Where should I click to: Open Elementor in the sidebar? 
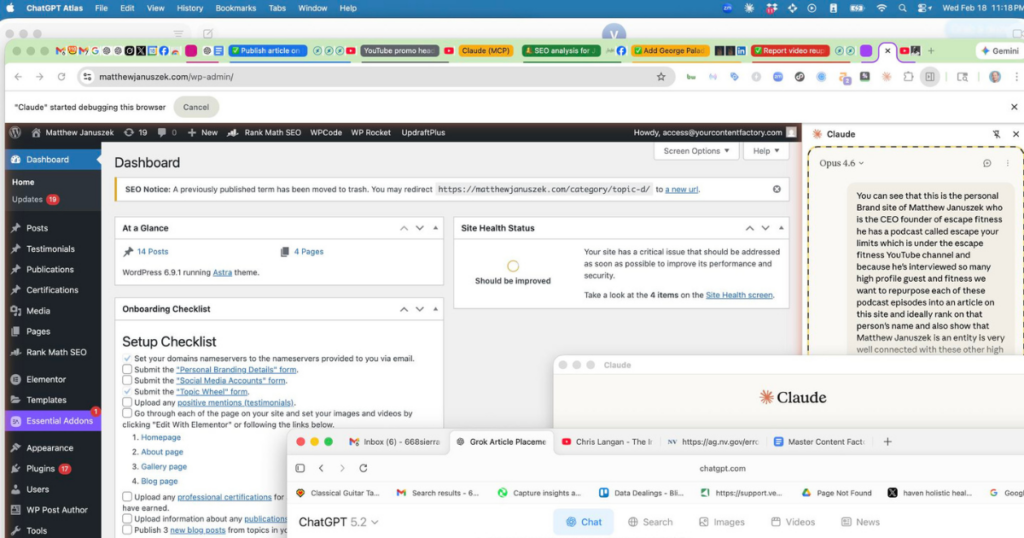point(46,379)
